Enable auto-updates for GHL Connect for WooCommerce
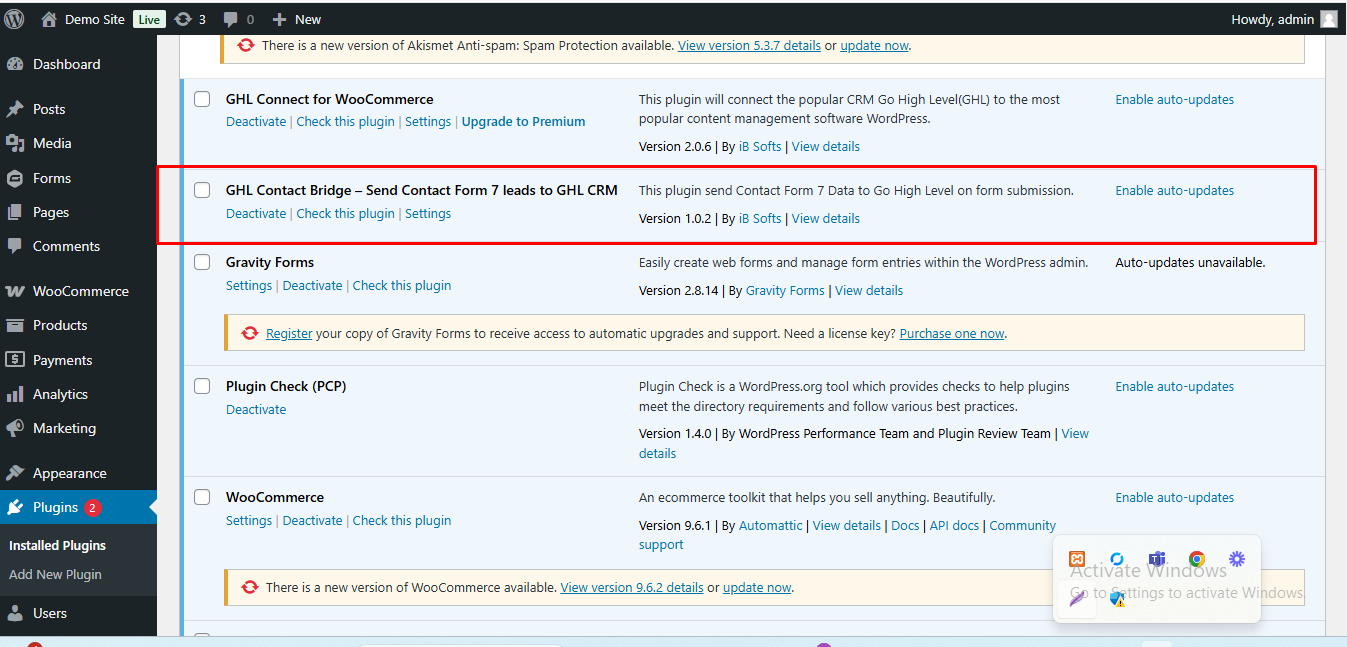 click(1175, 99)
